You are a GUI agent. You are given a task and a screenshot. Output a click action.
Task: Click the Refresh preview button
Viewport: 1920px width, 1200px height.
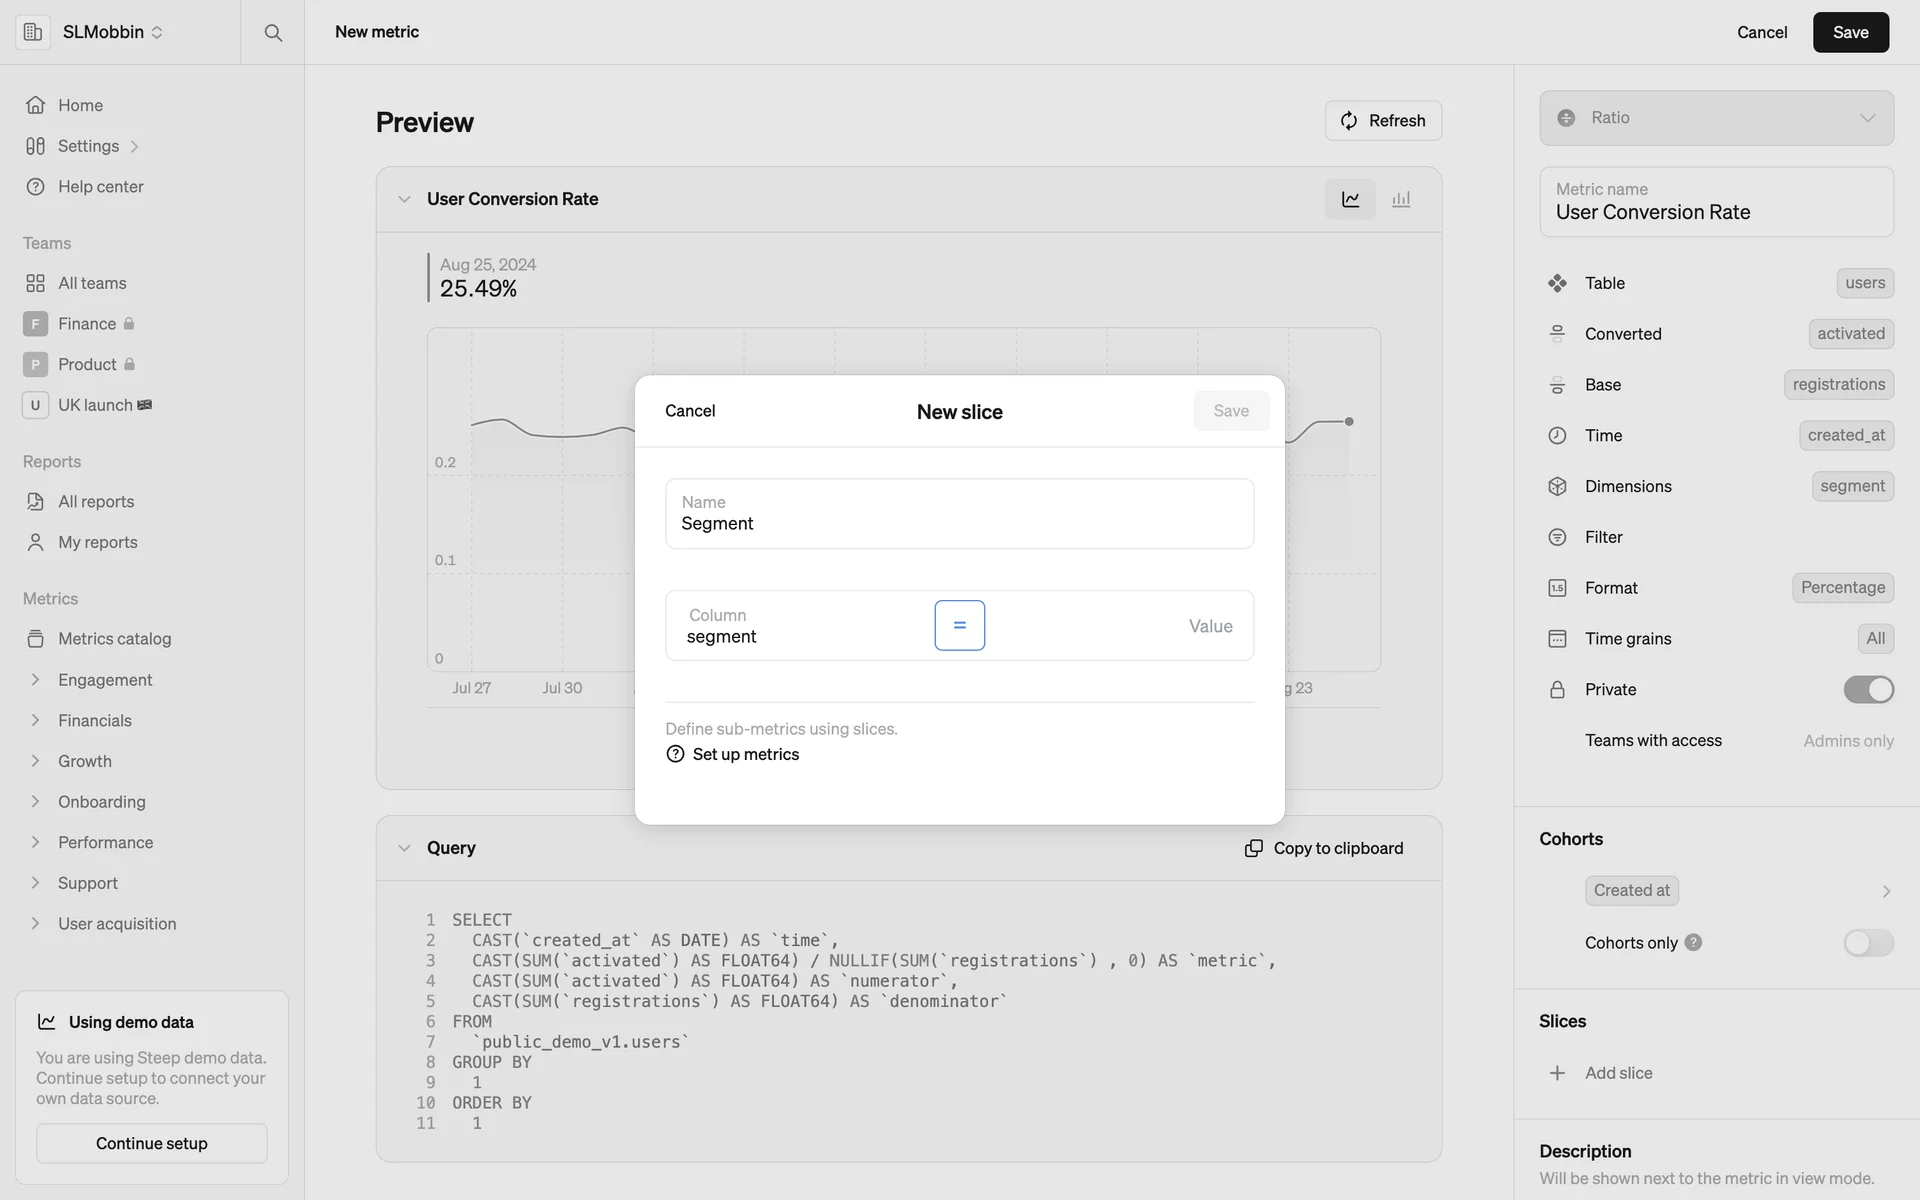pos(1383,121)
